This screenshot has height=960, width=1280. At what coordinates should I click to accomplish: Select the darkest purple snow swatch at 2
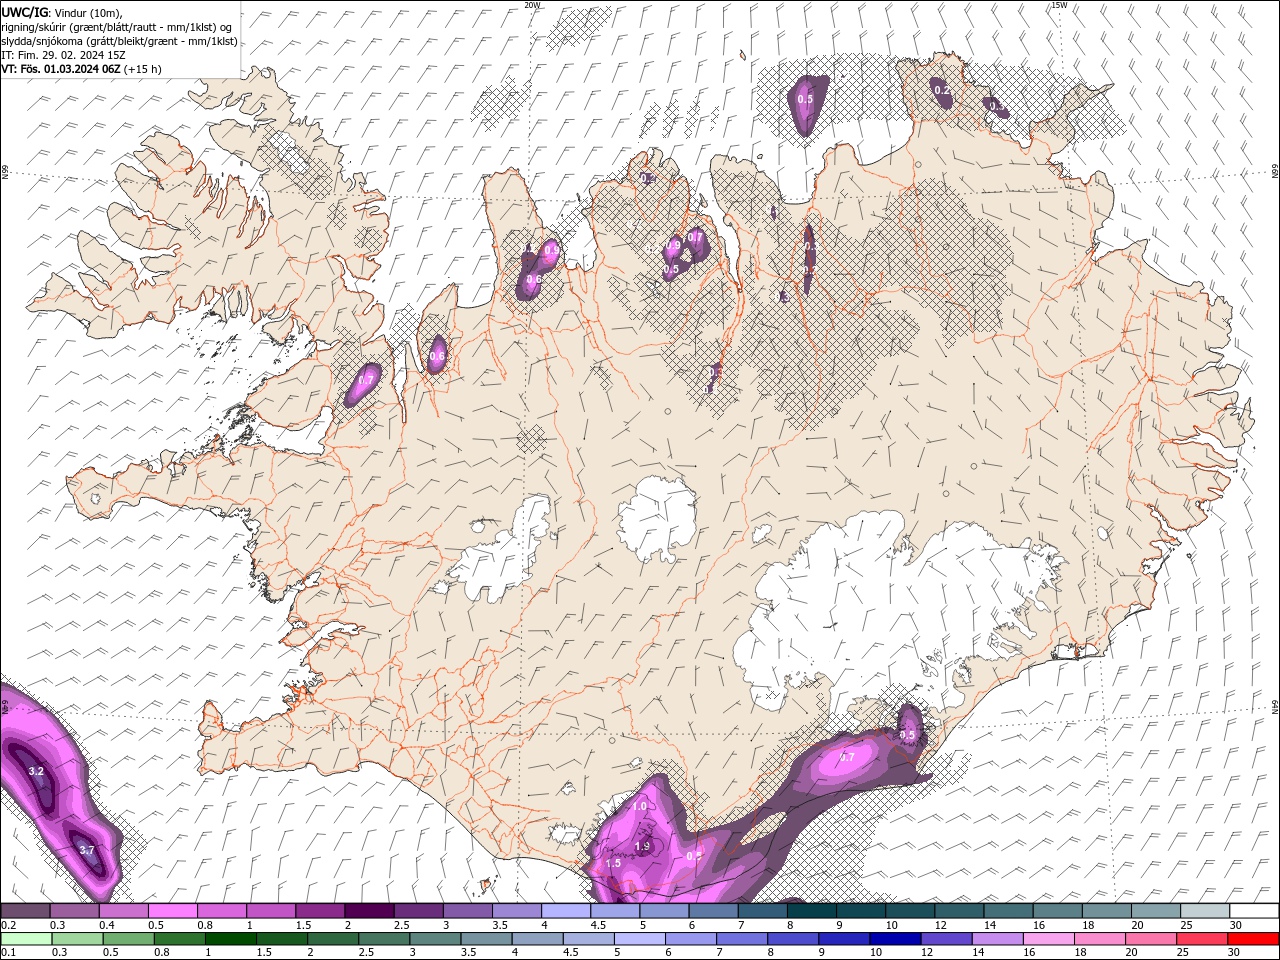point(369,911)
